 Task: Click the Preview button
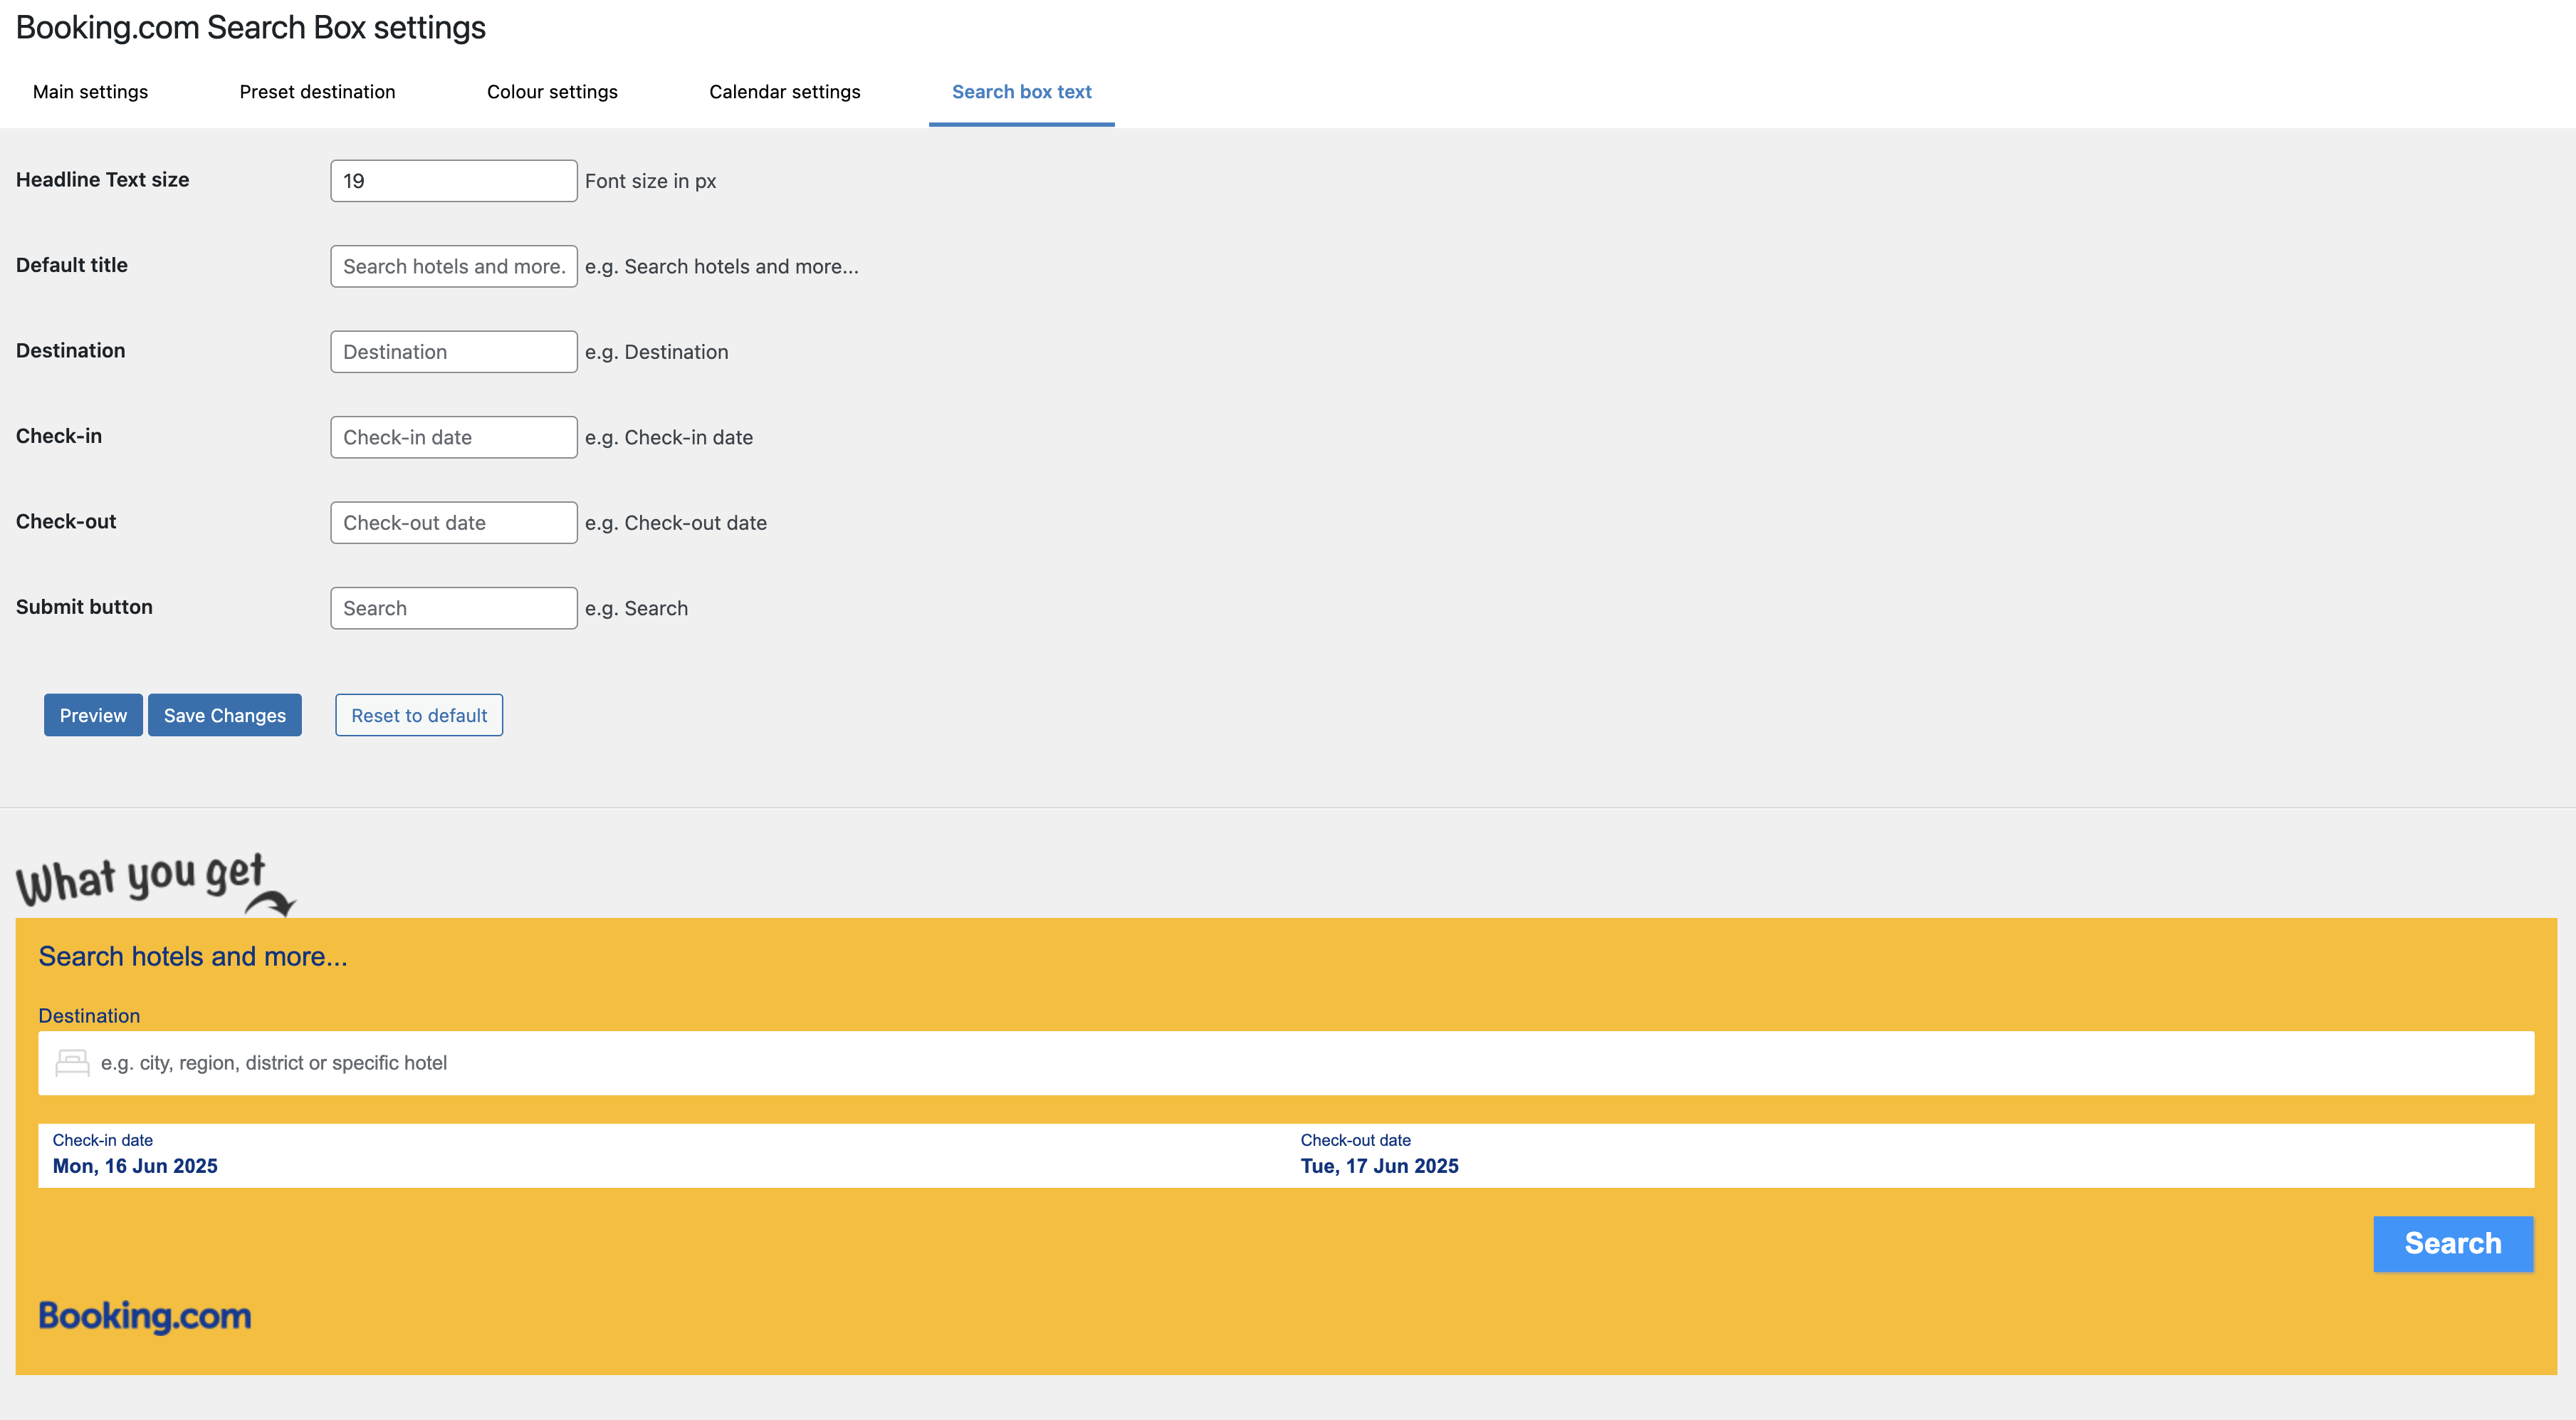tap(93, 715)
